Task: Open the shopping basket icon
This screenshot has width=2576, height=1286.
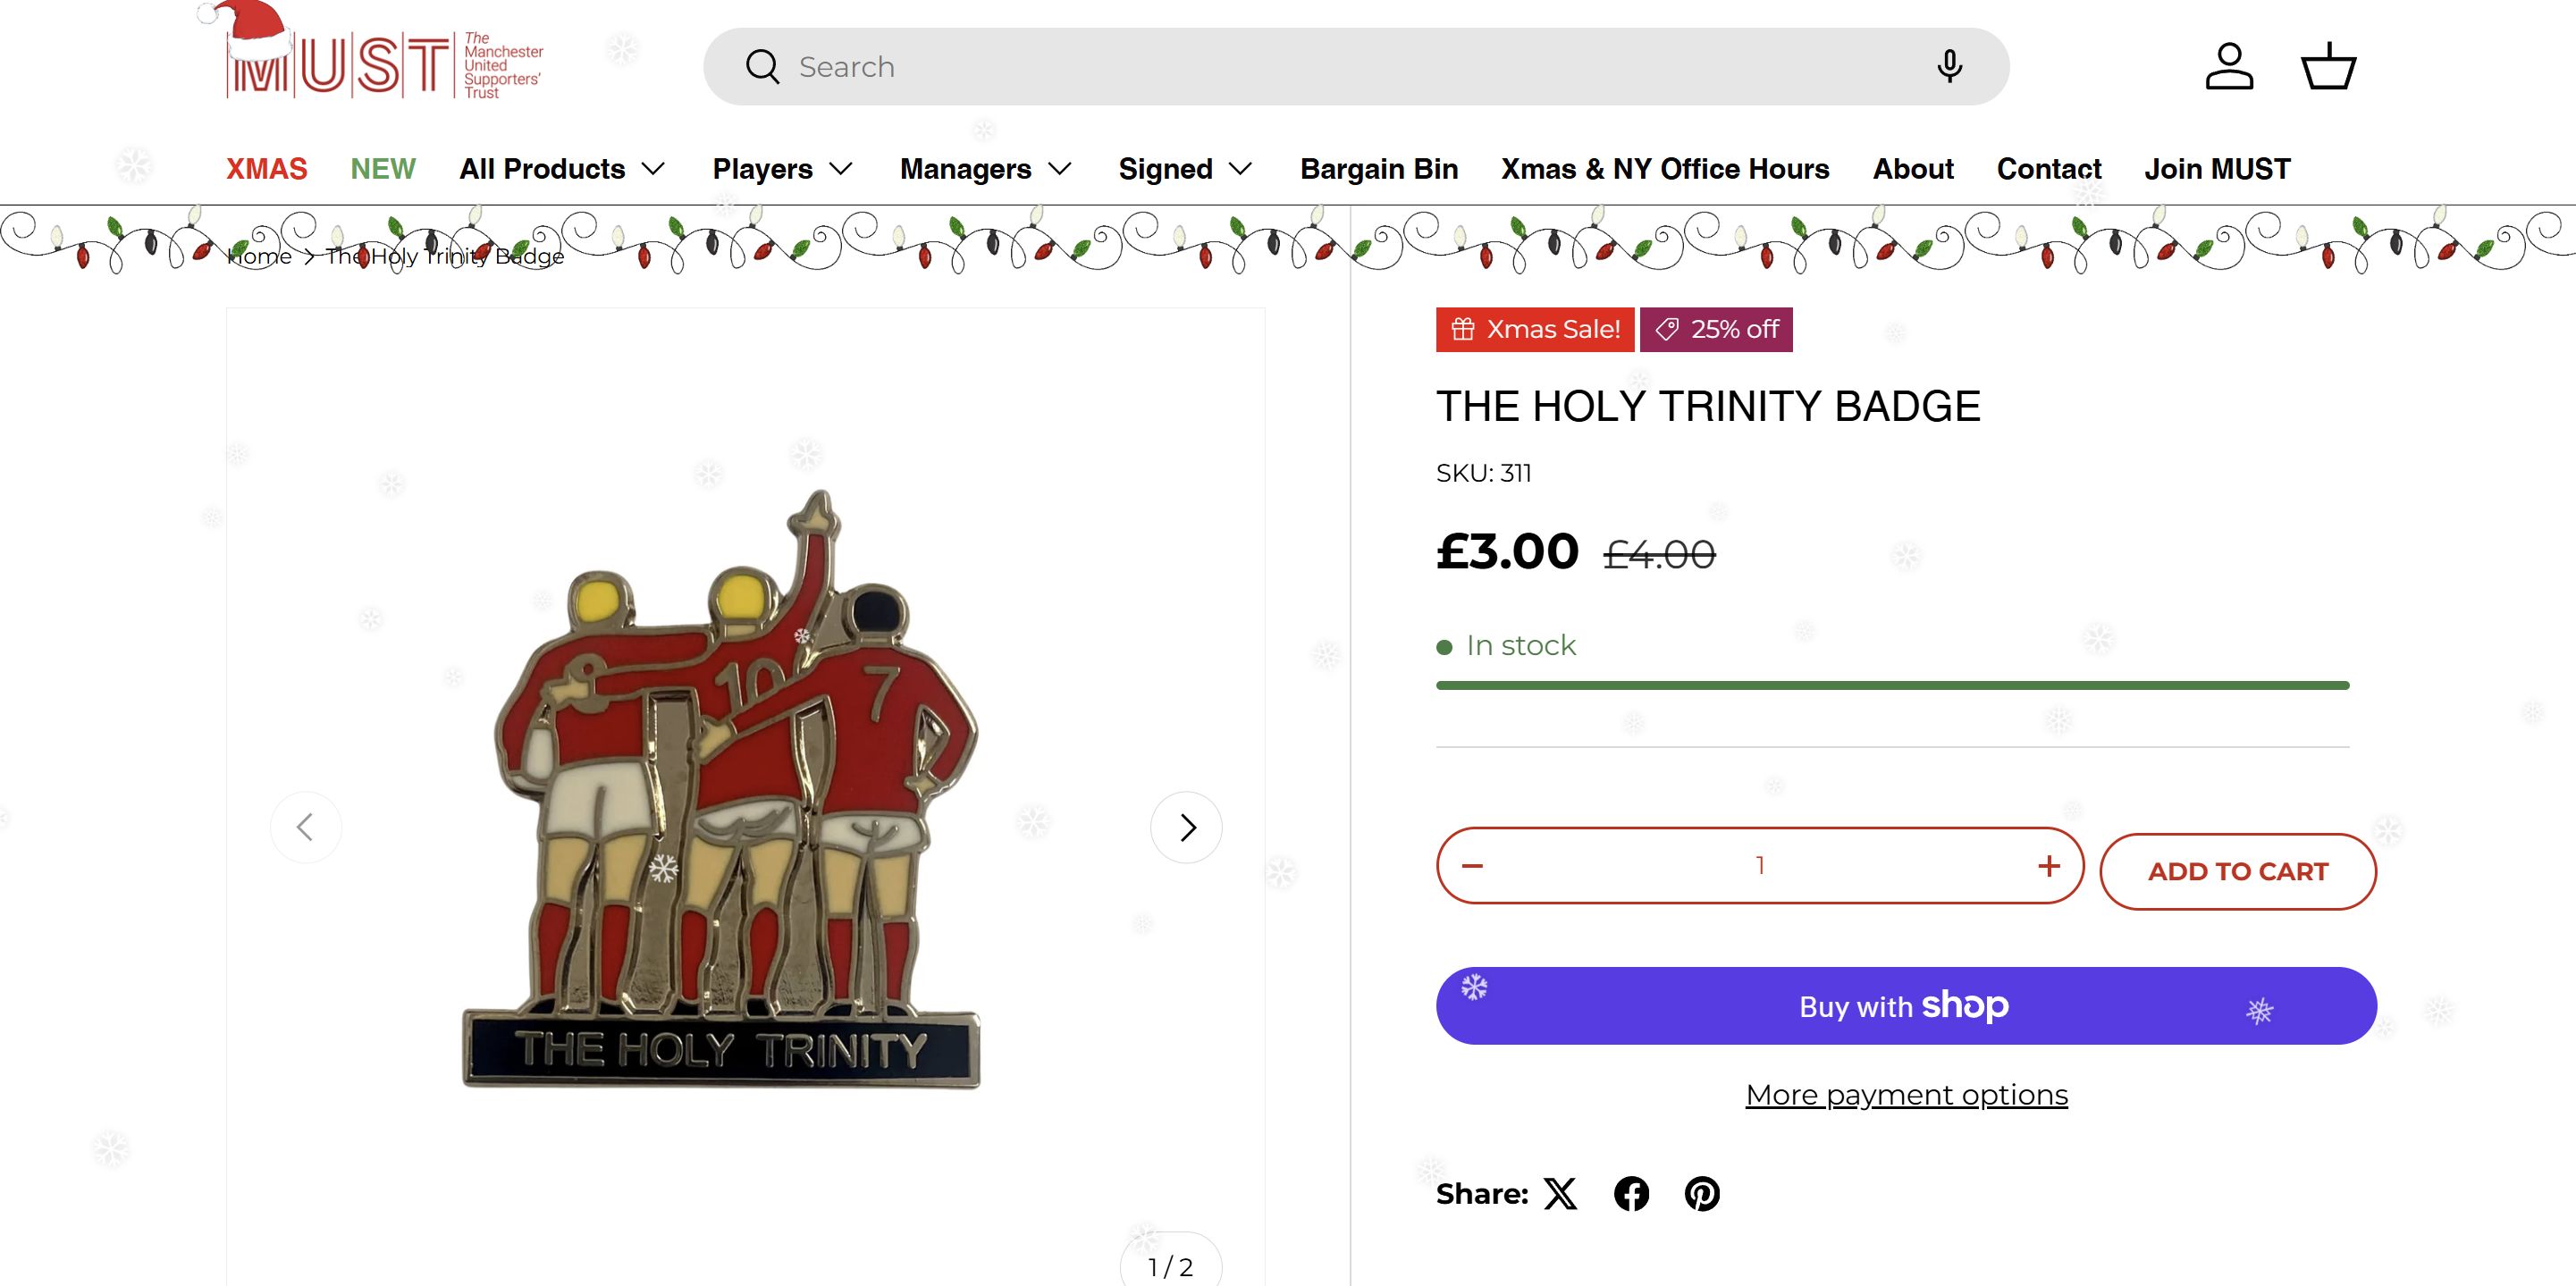Action: 2328,67
